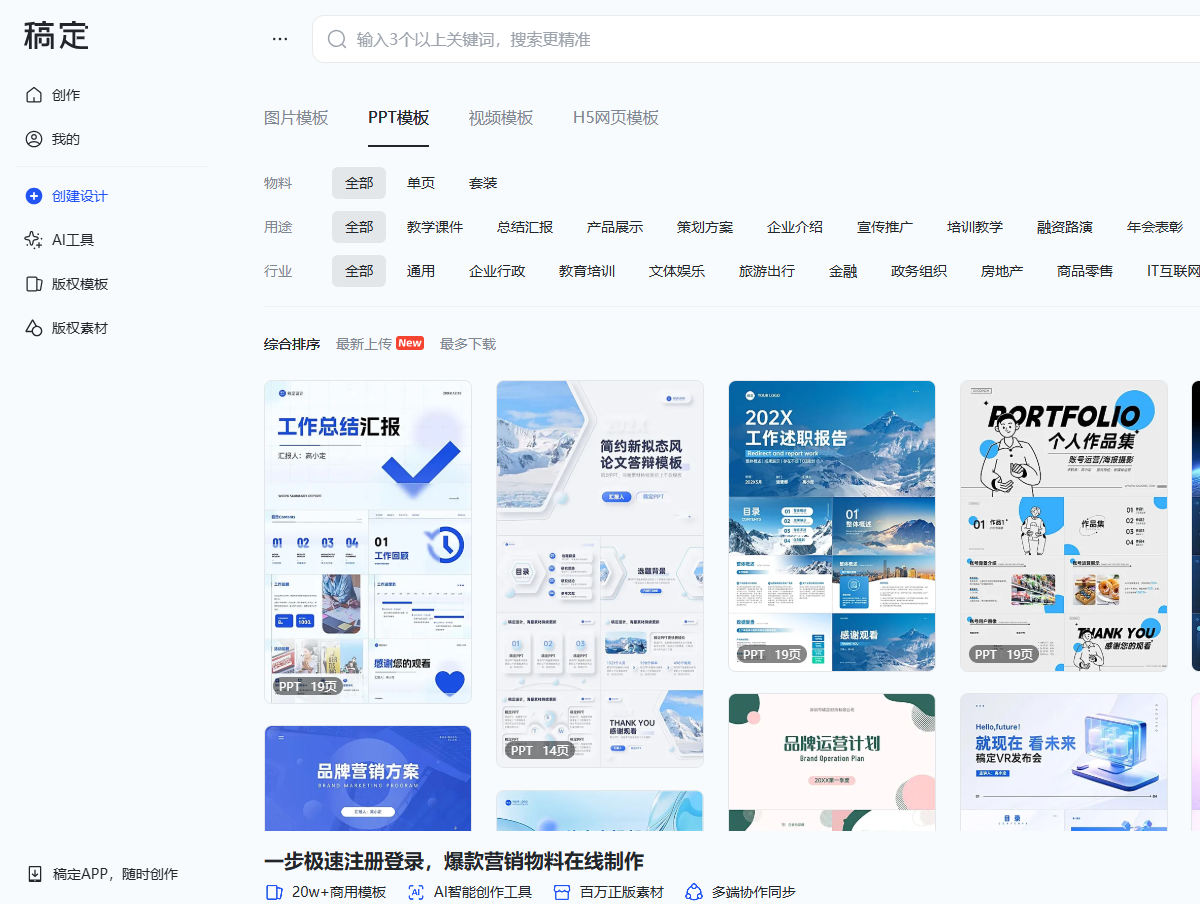1200x904 pixels.
Task: Open PORTFOLIO 个人作品集 template
Action: [1063, 525]
